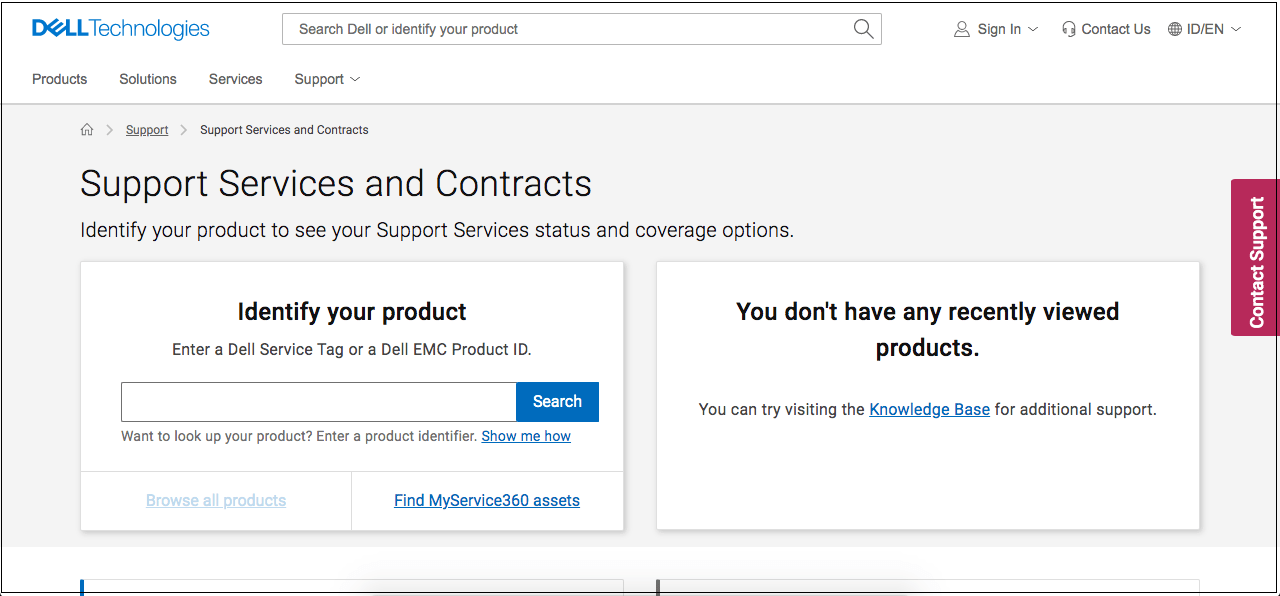
Task: Click the Dell Technologies logo
Action: coord(120,29)
